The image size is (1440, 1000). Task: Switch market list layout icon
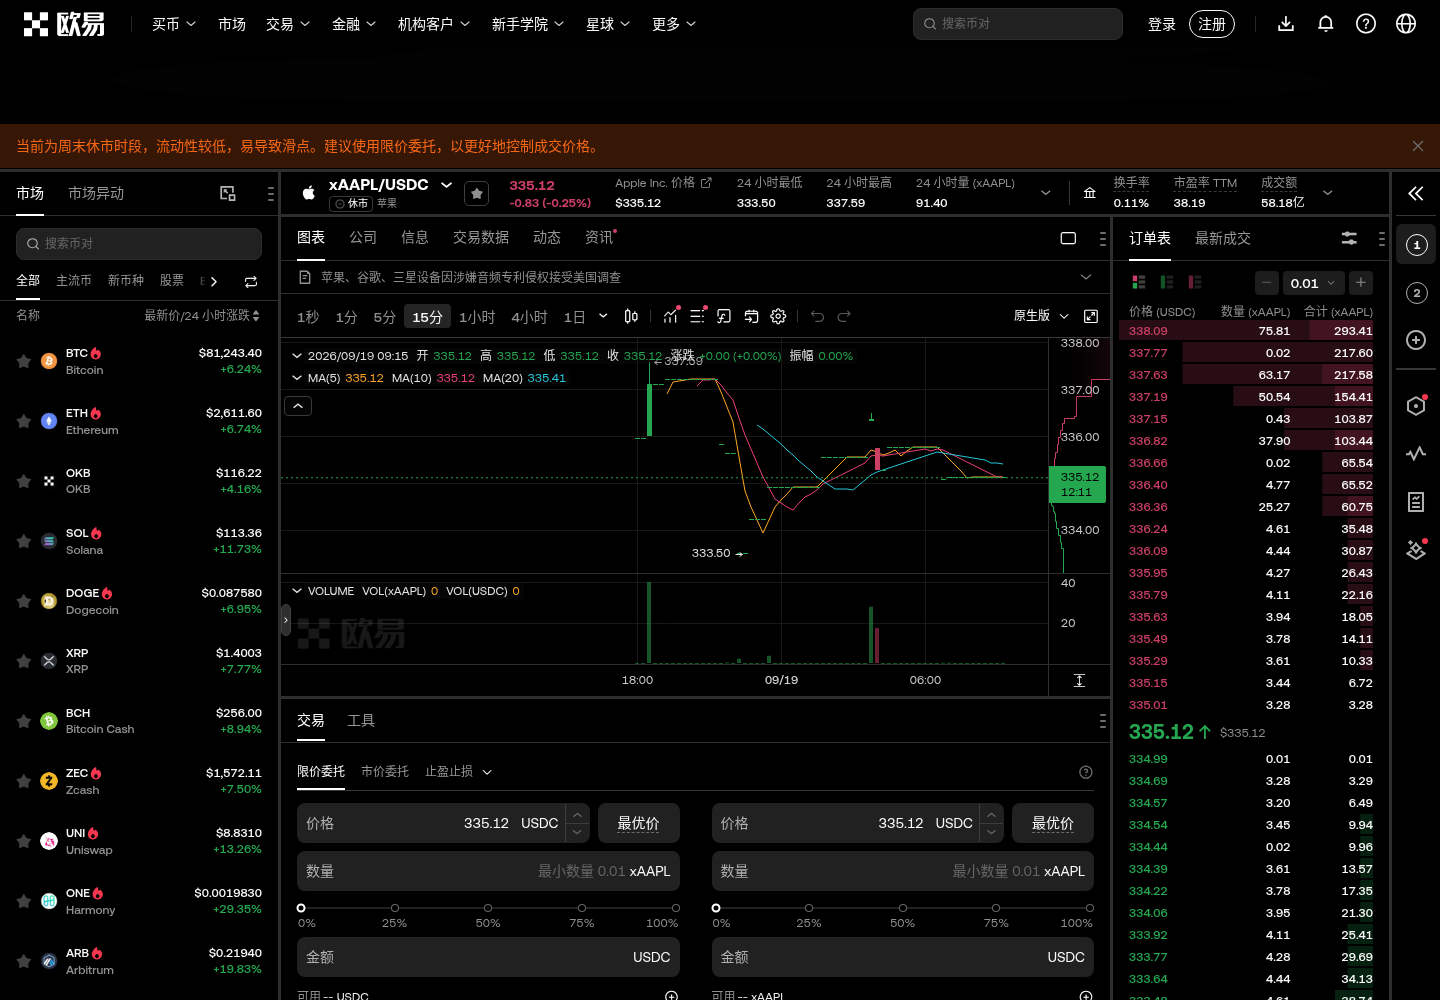pyautogui.click(x=228, y=193)
